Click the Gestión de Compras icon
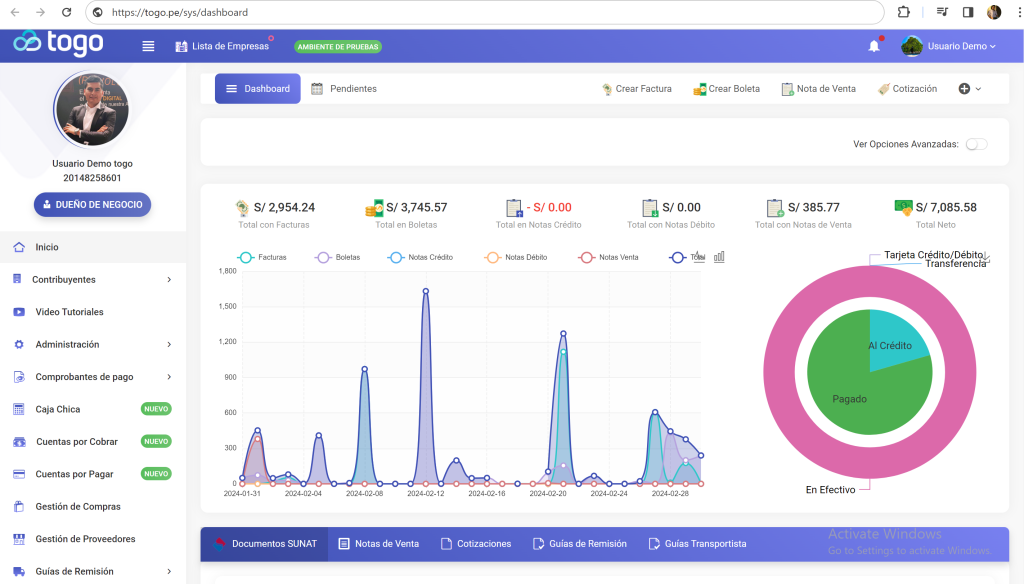This screenshot has height=584, width=1024. click(18, 507)
